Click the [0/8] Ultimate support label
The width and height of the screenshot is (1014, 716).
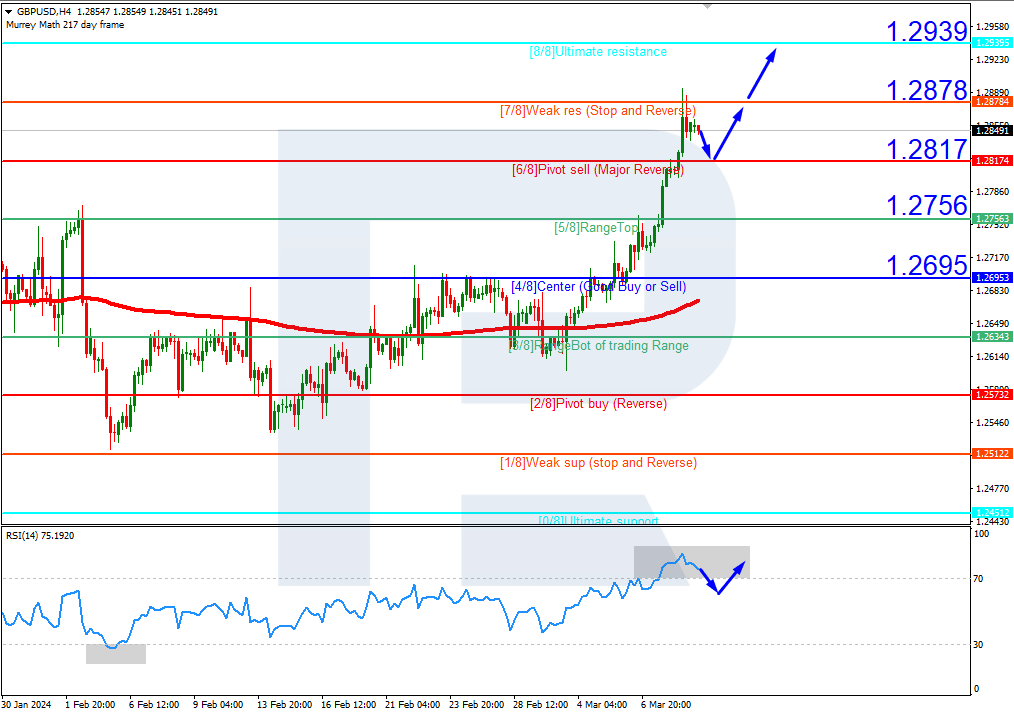click(x=600, y=521)
